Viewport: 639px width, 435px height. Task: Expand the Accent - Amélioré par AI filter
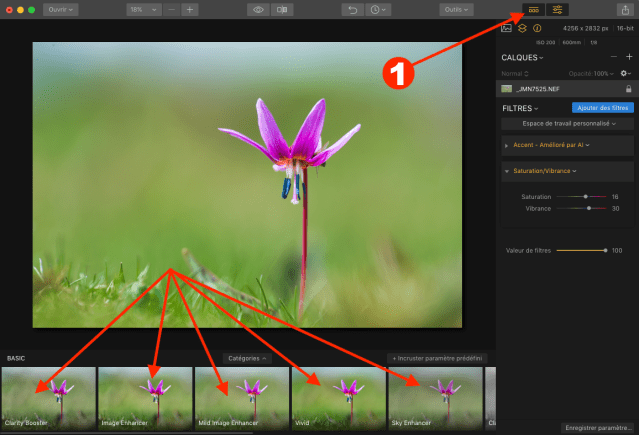click(506, 145)
